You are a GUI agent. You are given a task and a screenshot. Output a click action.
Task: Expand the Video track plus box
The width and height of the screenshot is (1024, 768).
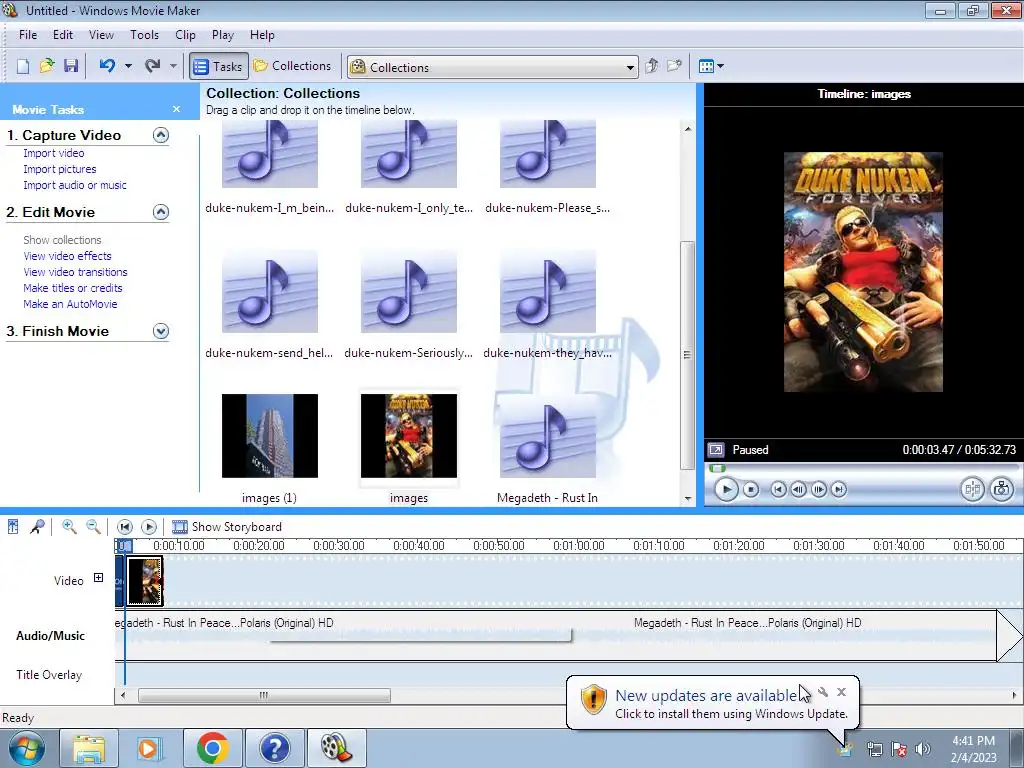[99, 577]
